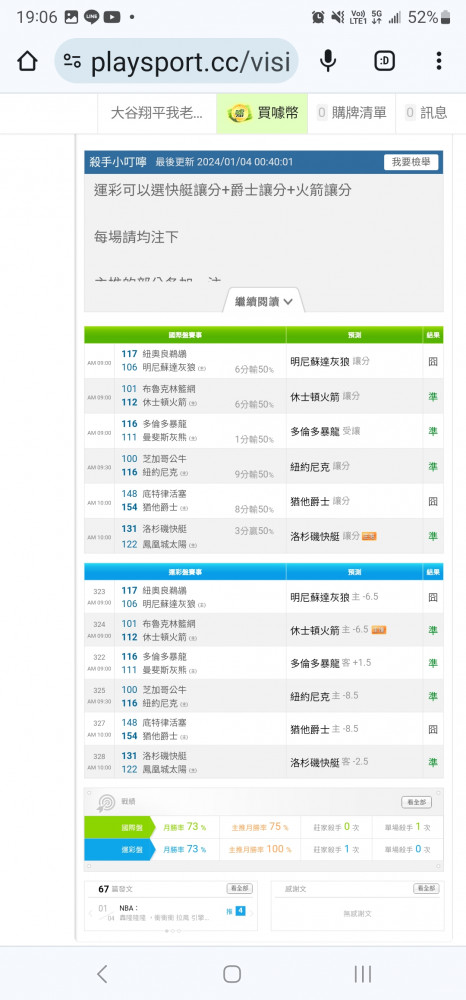This screenshot has width=466, height=1000.
Task: Expand the post with 繼續閱讀
Action: point(263,302)
